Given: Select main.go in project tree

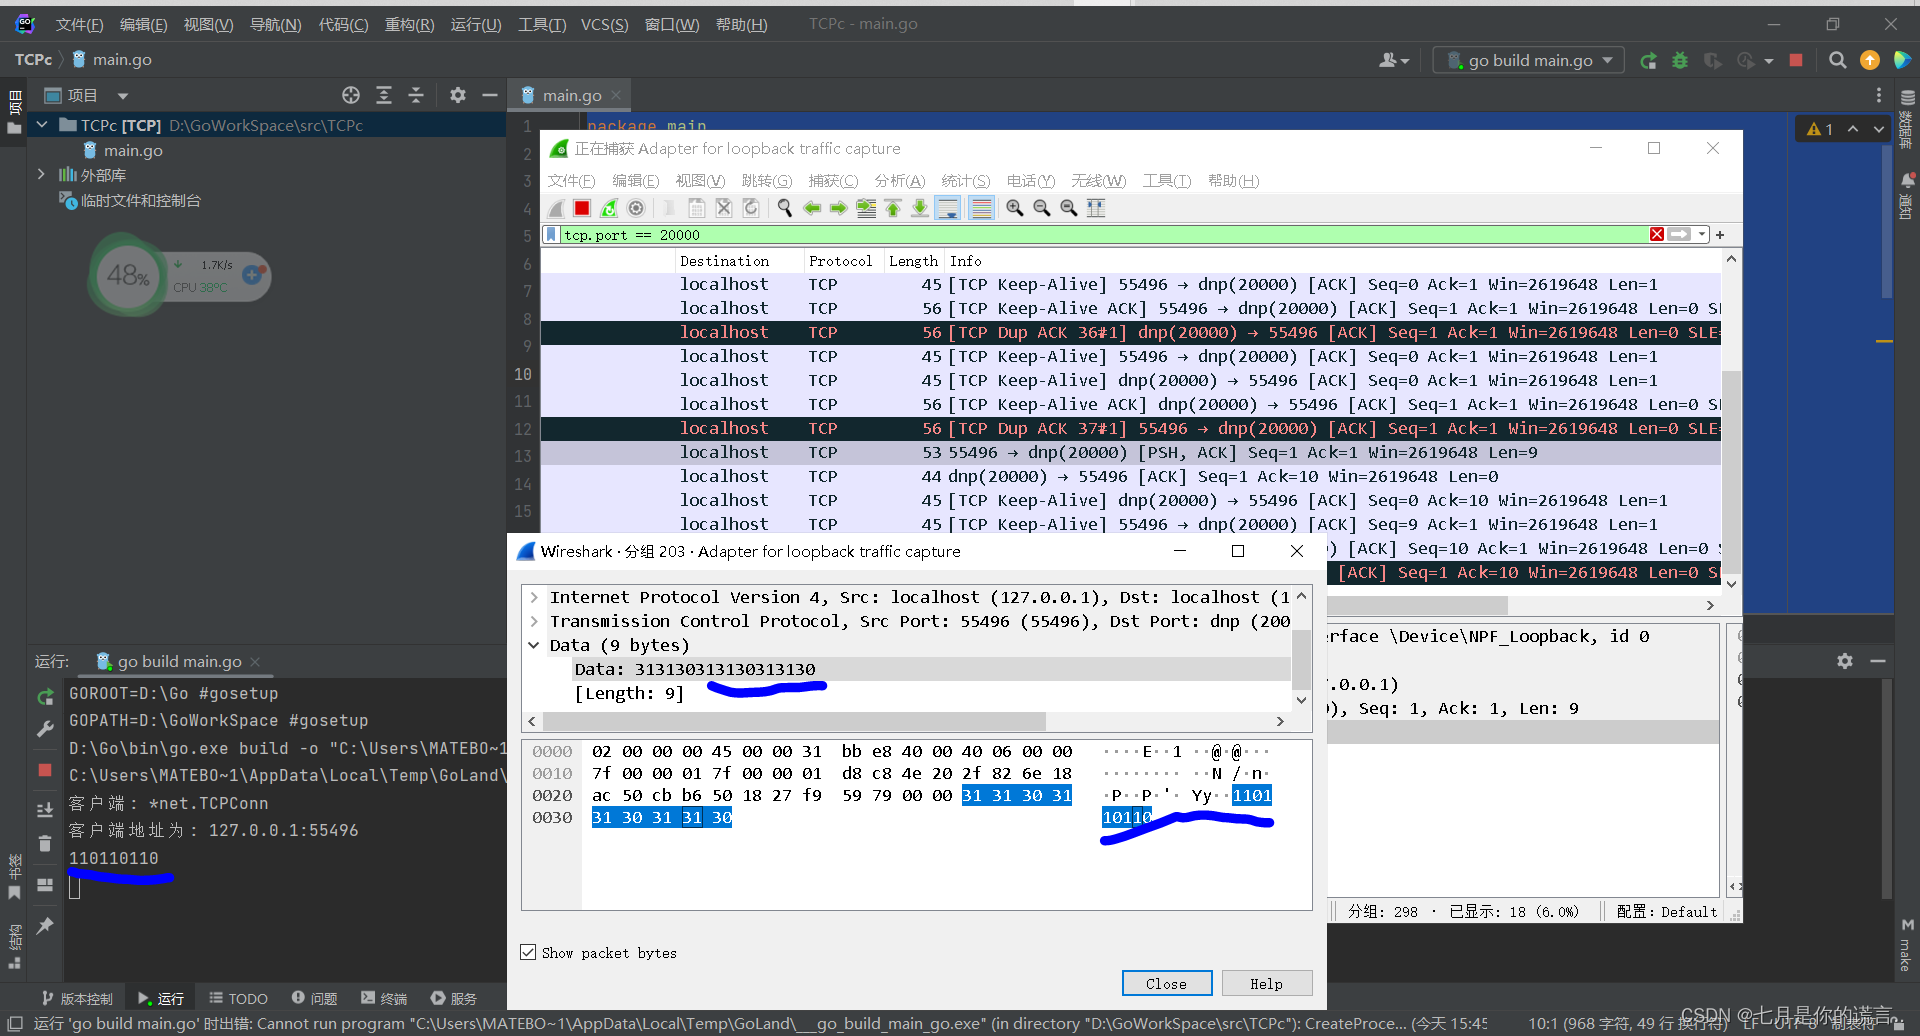Looking at the screenshot, I should tap(132, 150).
